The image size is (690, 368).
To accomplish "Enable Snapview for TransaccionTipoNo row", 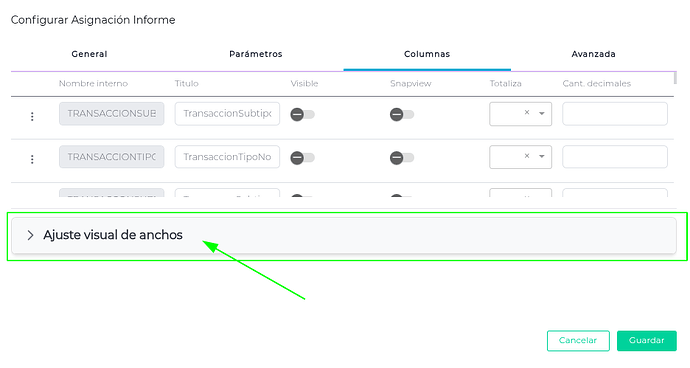I will pyautogui.click(x=402, y=158).
